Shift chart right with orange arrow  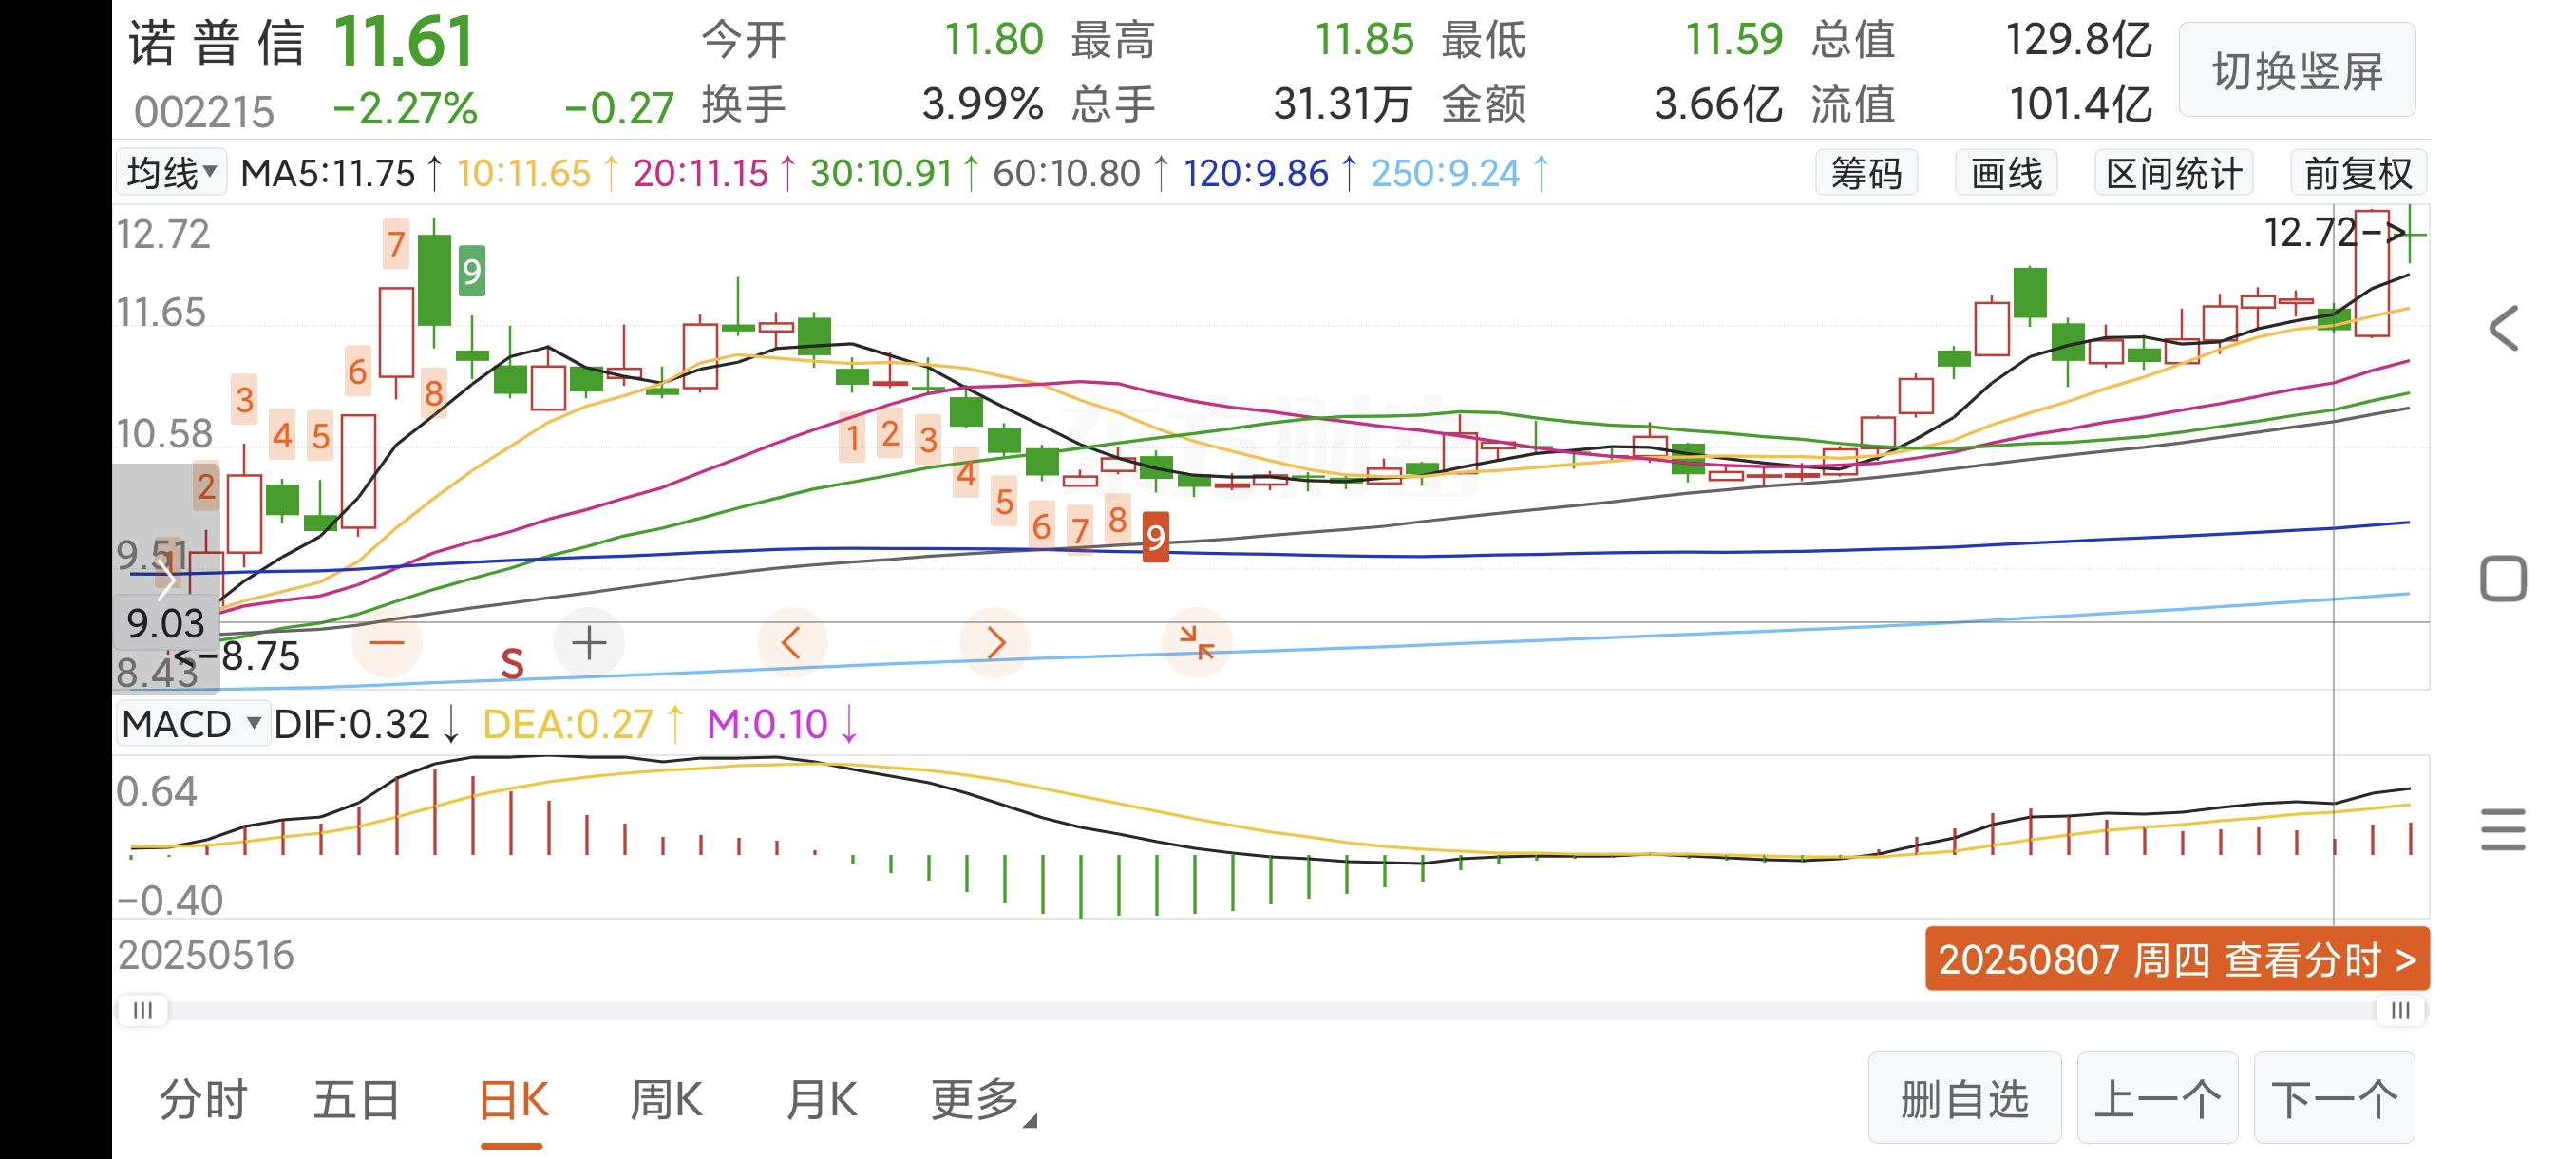994,643
